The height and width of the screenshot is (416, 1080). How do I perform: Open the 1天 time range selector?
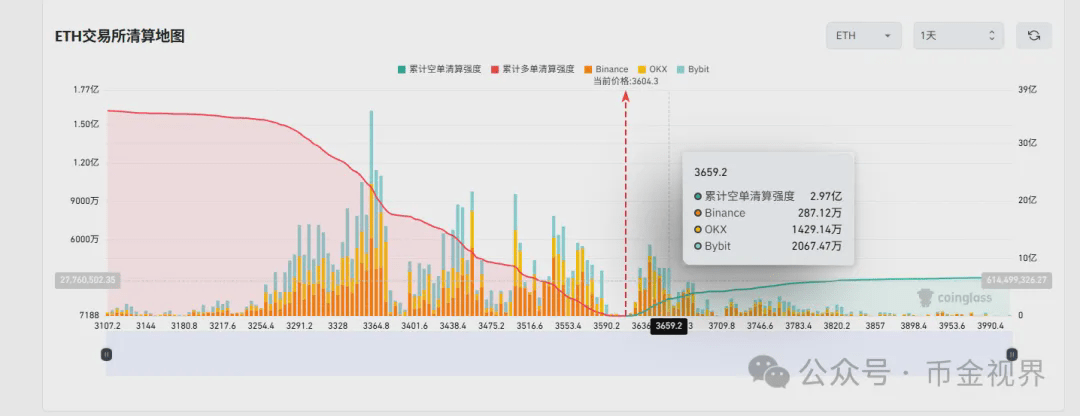click(x=958, y=36)
